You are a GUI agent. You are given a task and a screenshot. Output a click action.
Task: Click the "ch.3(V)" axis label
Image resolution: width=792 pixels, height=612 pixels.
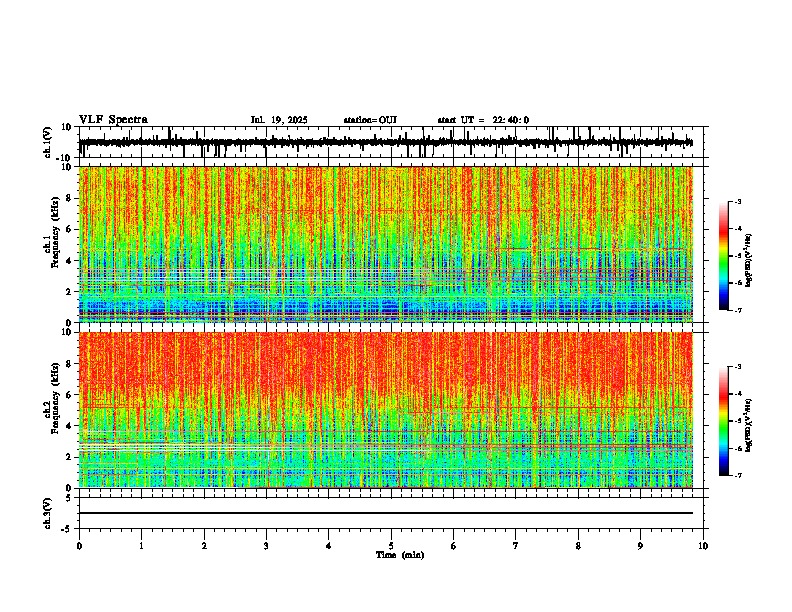tap(48, 513)
